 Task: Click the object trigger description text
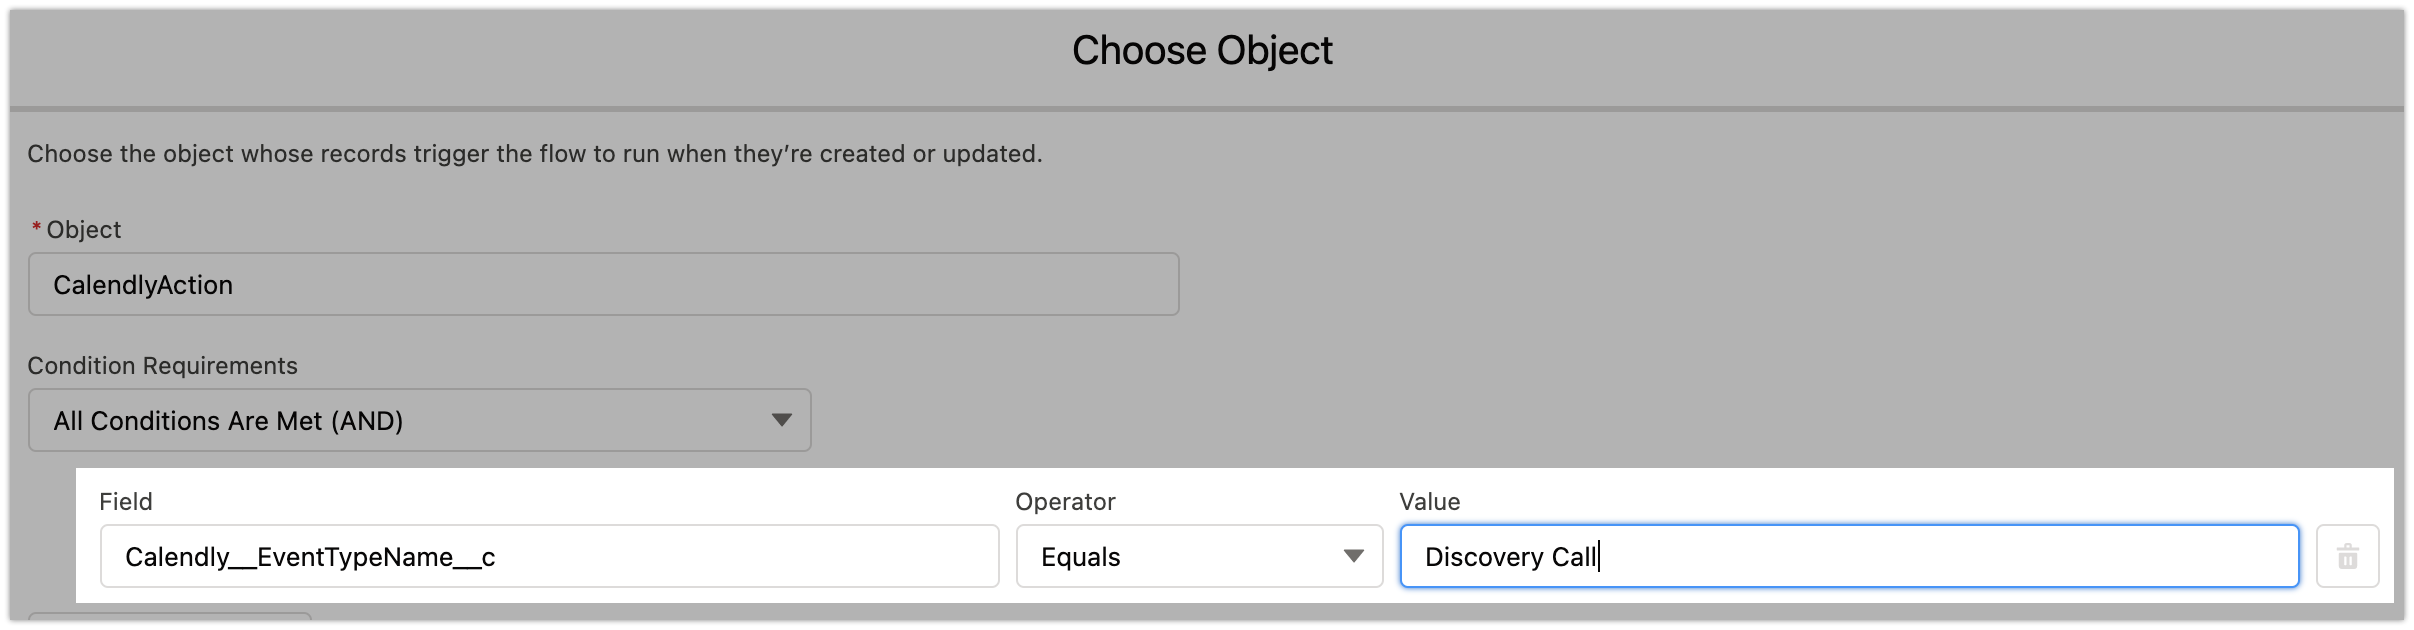[534, 154]
